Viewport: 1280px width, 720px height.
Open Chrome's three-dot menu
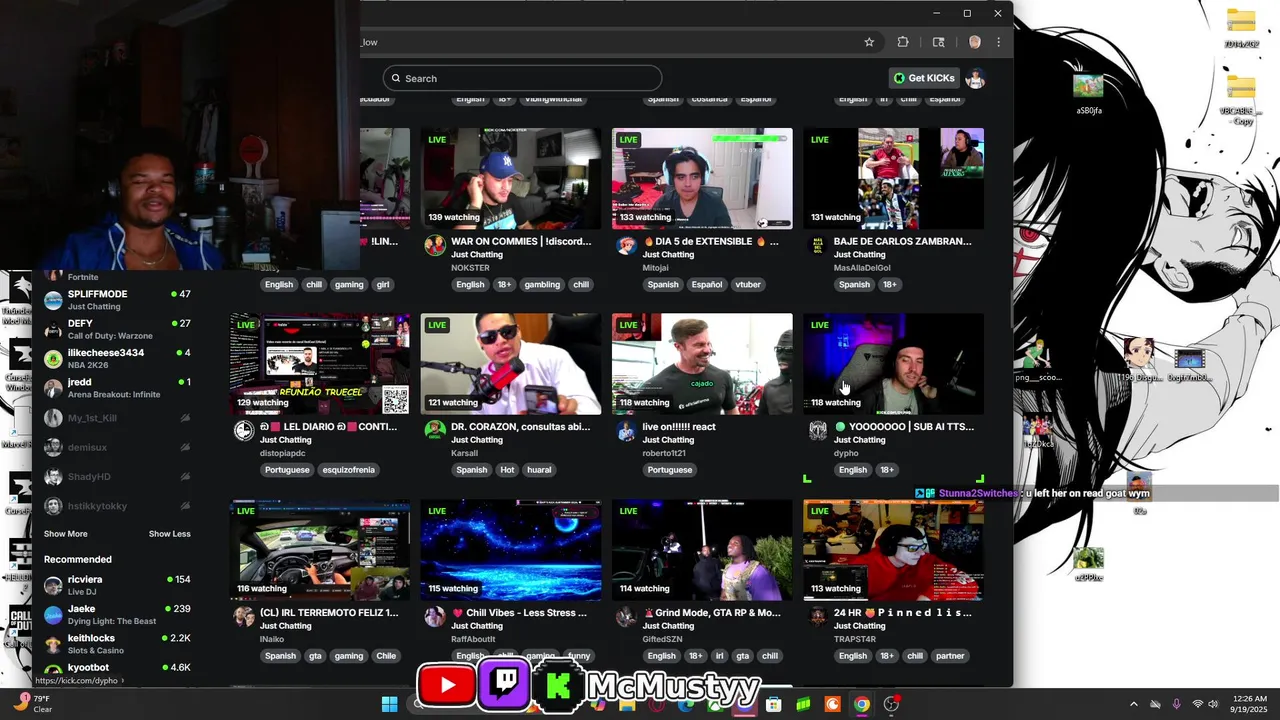[998, 42]
